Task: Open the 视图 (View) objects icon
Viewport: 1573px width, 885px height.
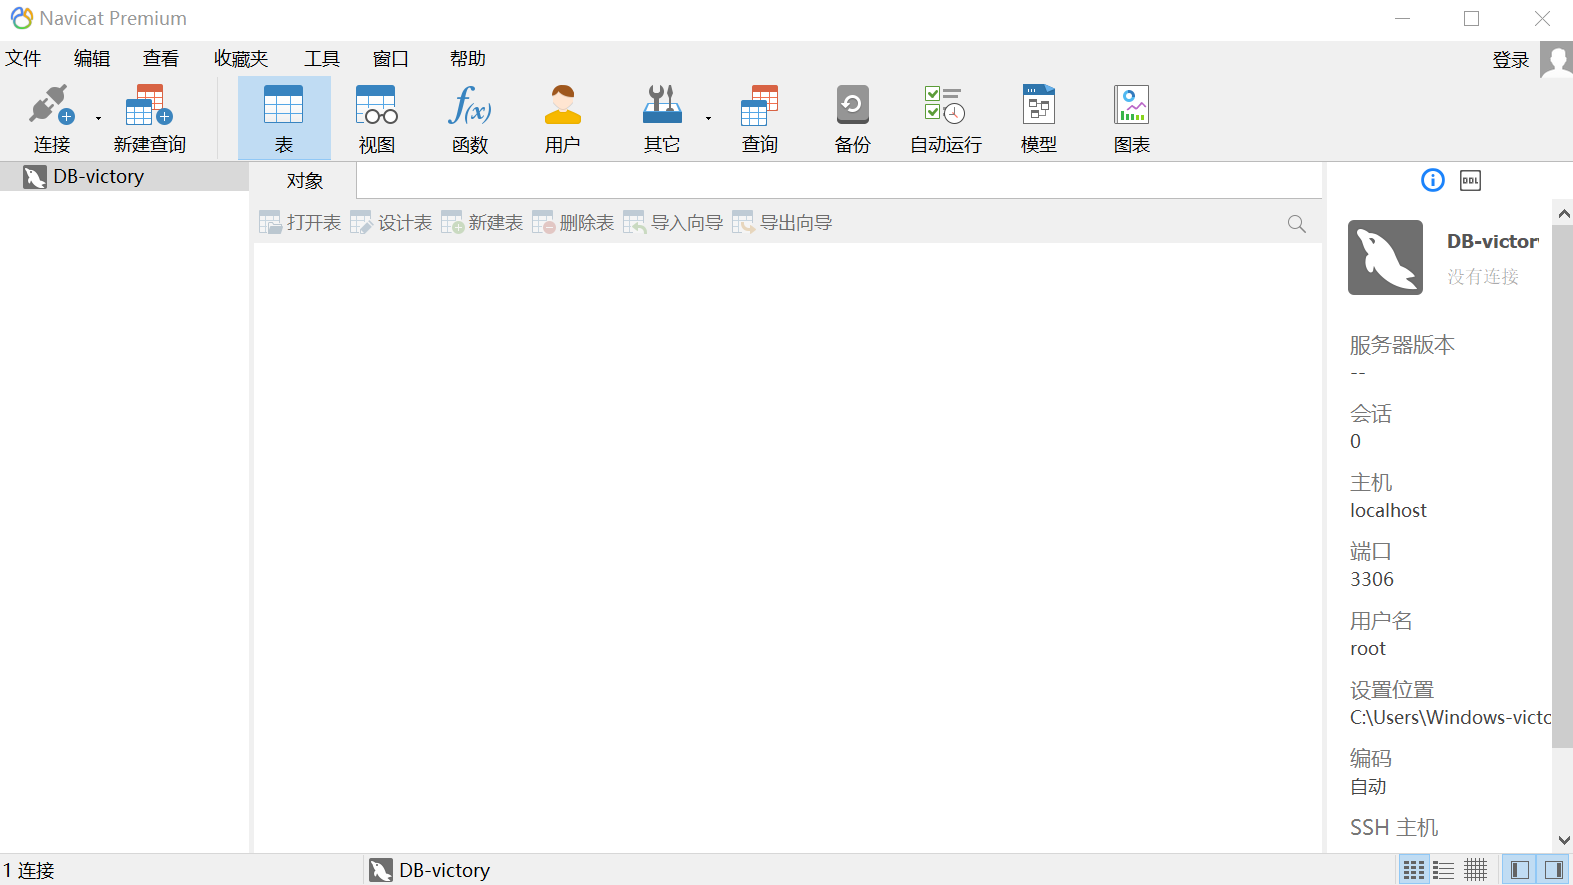Action: point(377,119)
